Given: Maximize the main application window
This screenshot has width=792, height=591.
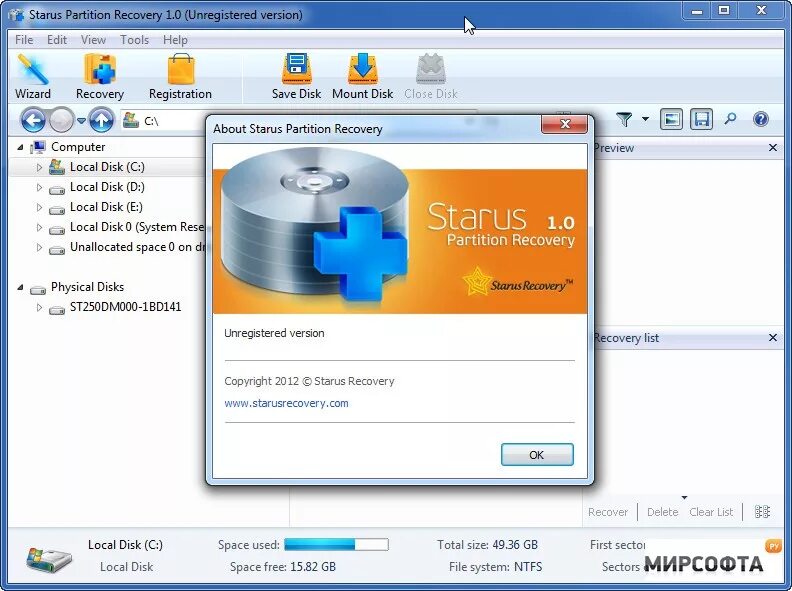Looking at the screenshot, I should pyautogui.click(x=724, y=10).
